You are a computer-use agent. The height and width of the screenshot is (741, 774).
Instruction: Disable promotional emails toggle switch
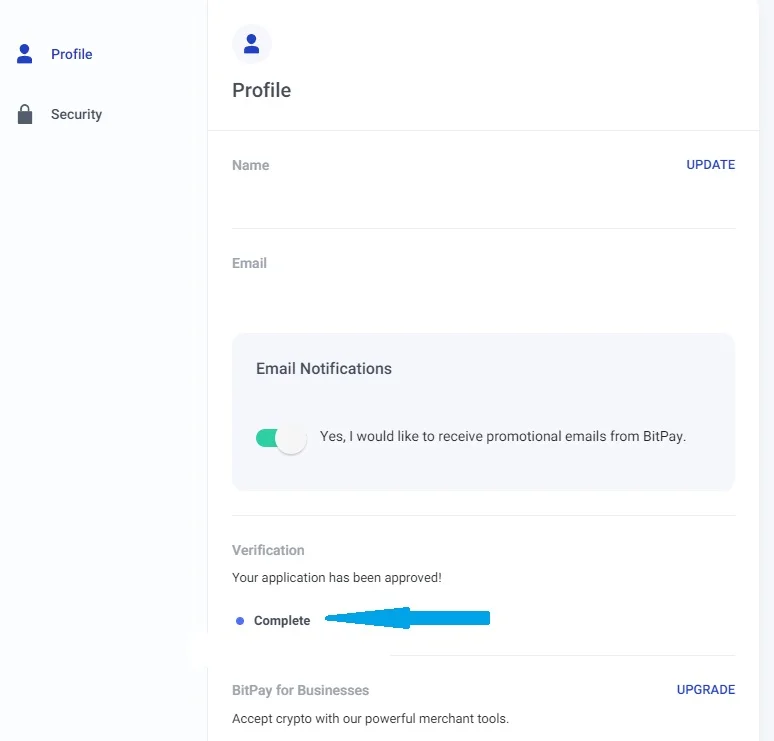pos(281,438)
